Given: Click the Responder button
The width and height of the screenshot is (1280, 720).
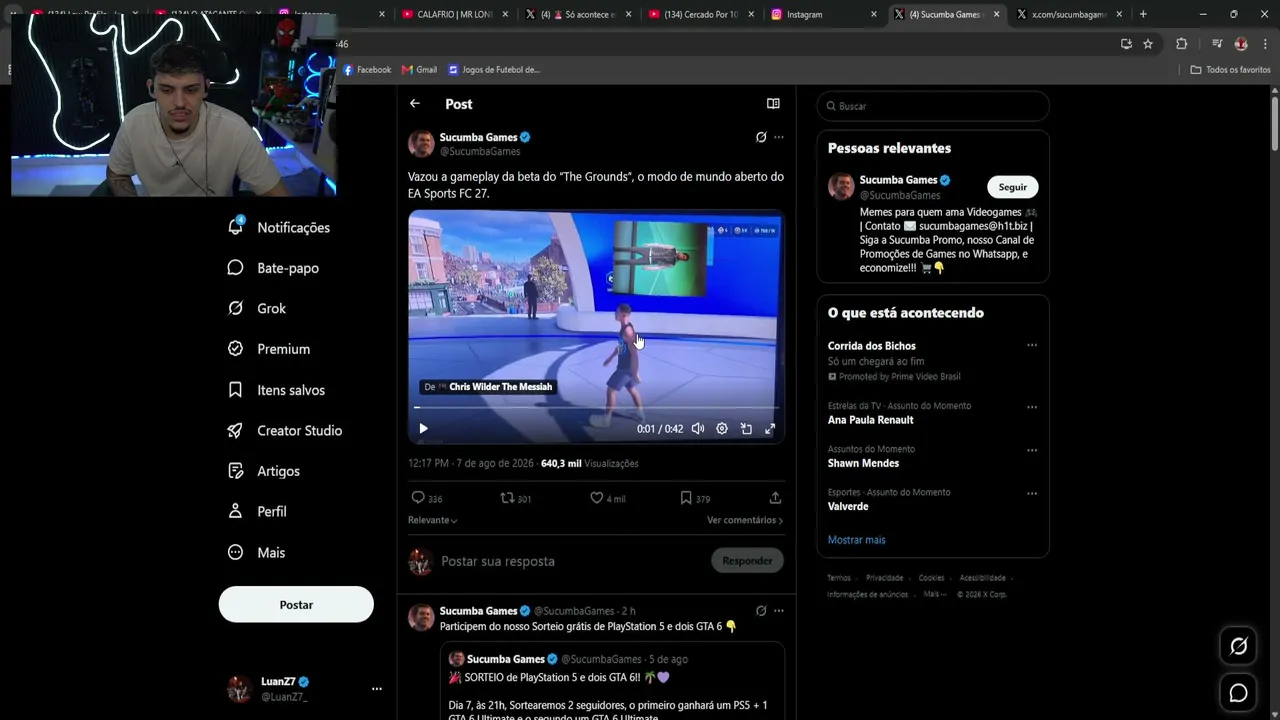Looking at the screenshot, I should [747, 561].
